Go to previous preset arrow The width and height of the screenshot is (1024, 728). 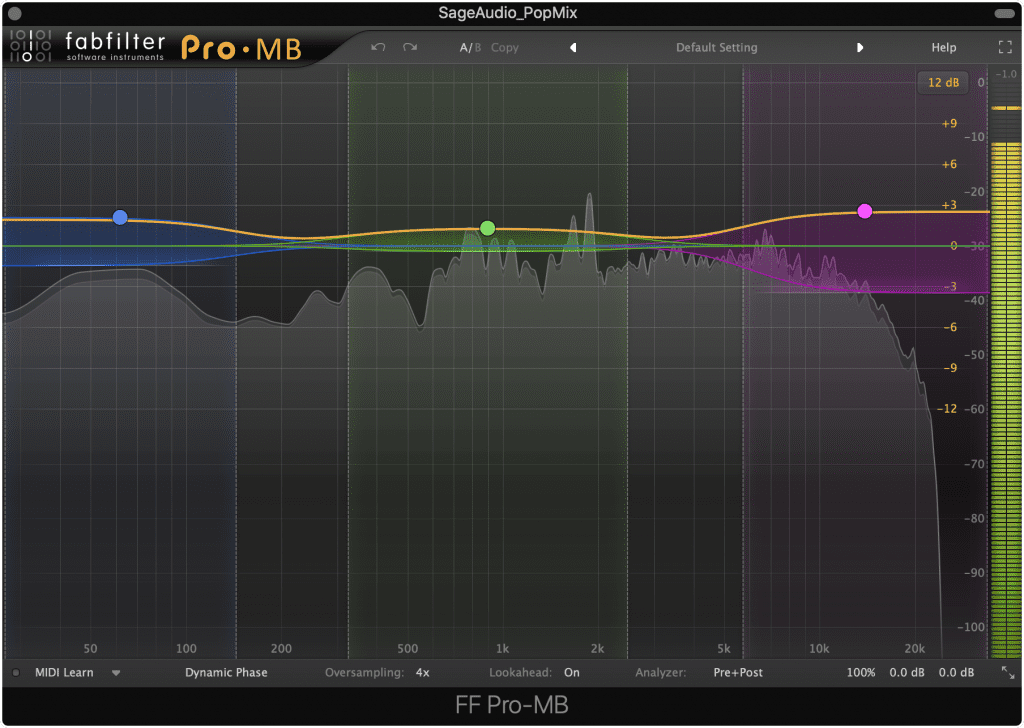[x=573, y=48]
